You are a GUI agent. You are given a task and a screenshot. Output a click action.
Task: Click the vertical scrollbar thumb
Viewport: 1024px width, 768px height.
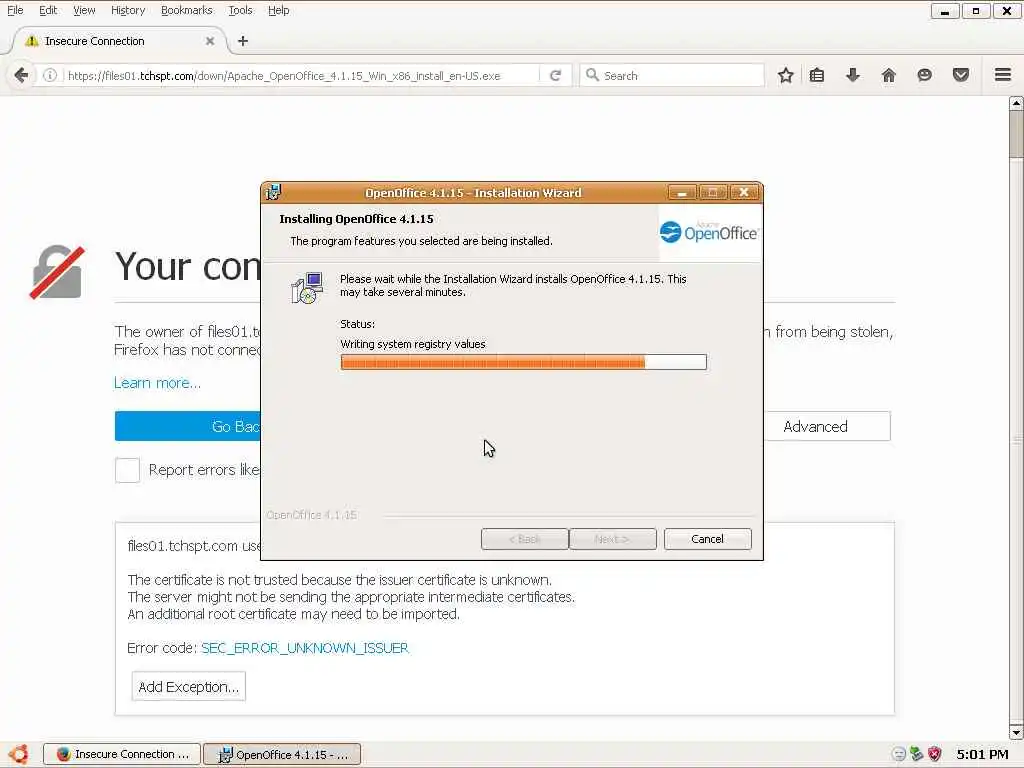pos(1016,135)
